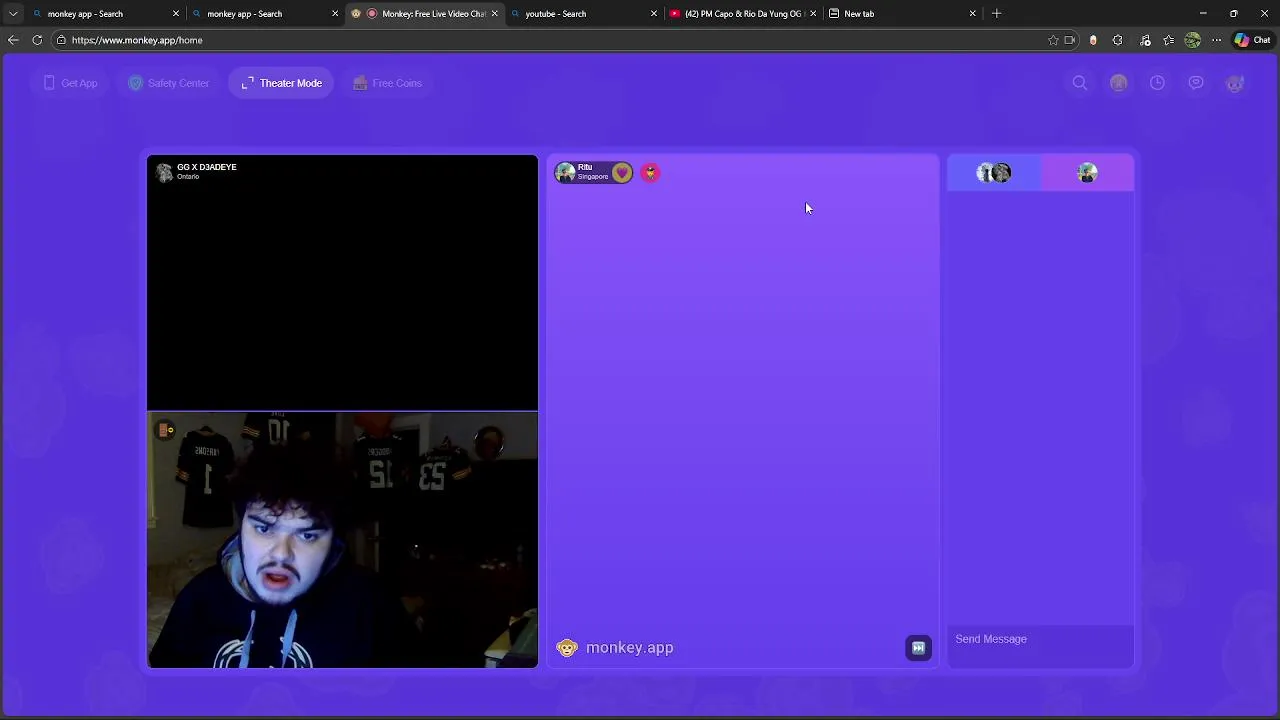Open the browser profile avatar
The width and height of the screenshot is (1280, 720).
[x=1192, y=40]
